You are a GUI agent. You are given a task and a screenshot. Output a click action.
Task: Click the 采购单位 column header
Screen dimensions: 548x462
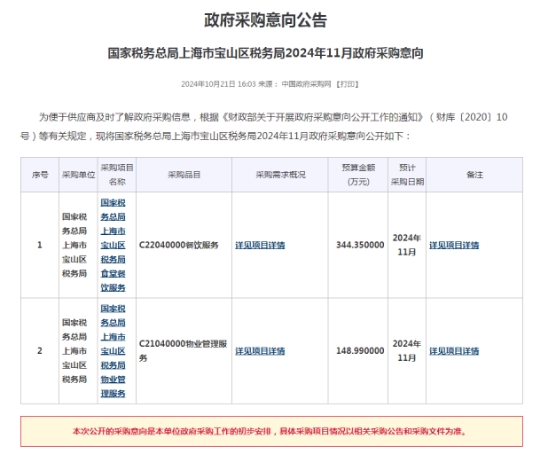(79, 175)
